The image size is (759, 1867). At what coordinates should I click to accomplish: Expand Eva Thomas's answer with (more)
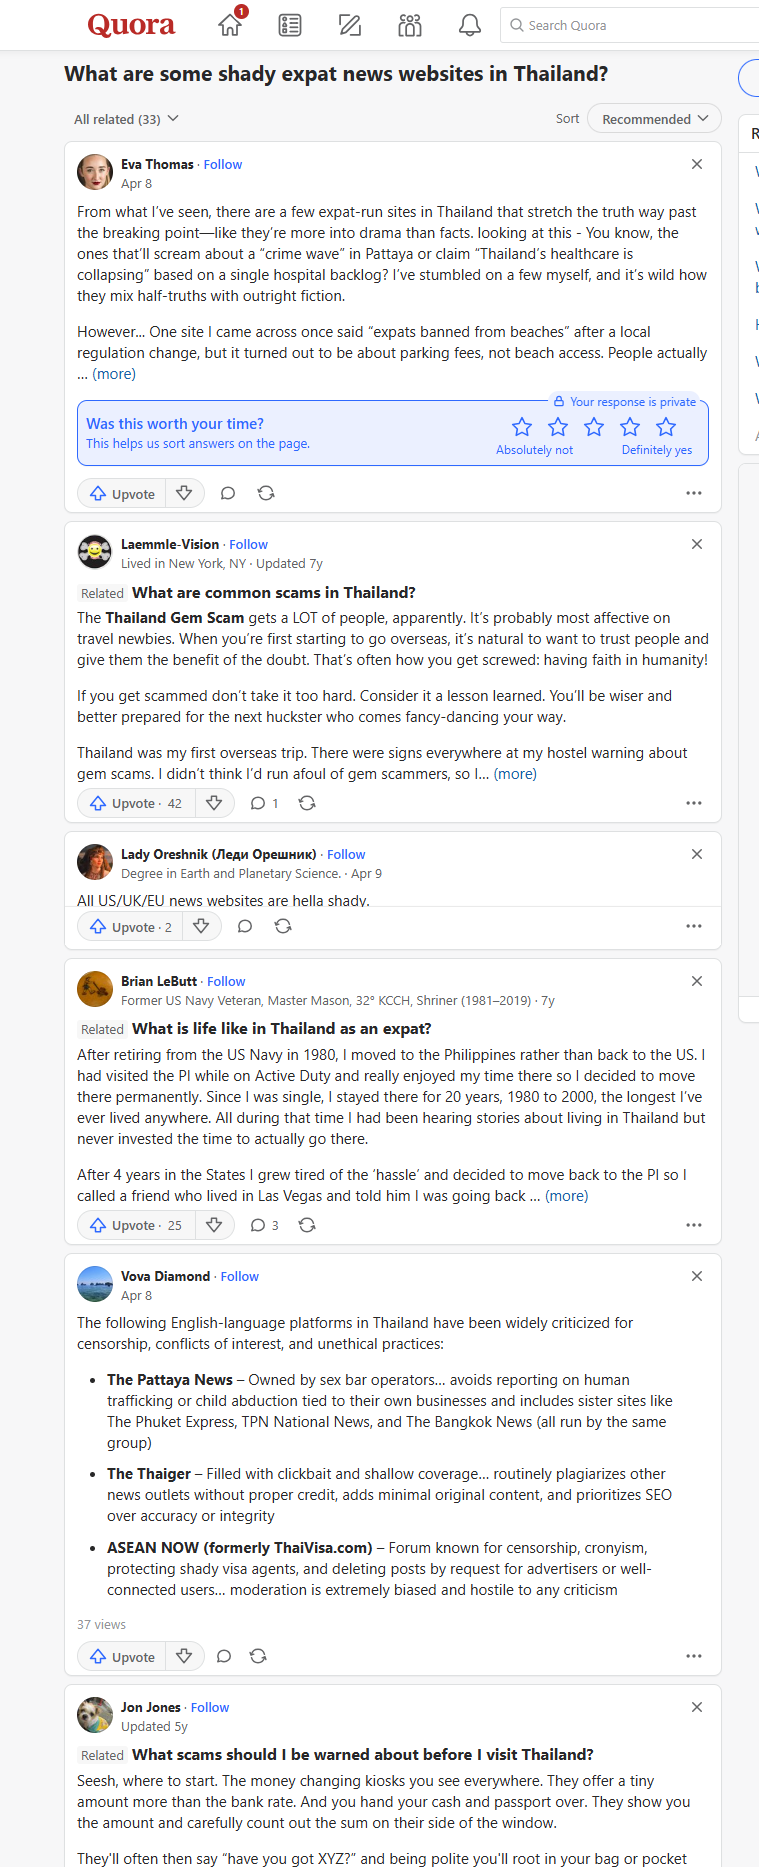click(x=114, y=374)
